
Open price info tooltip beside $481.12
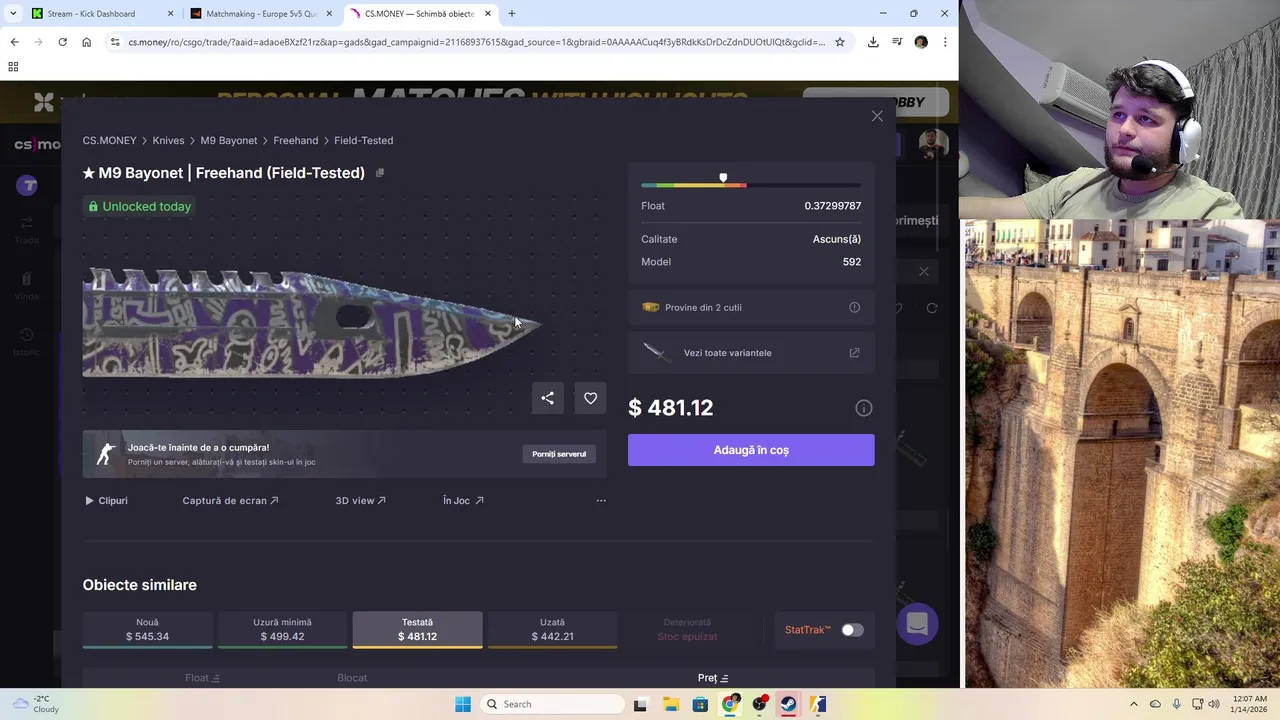(864, 408)
